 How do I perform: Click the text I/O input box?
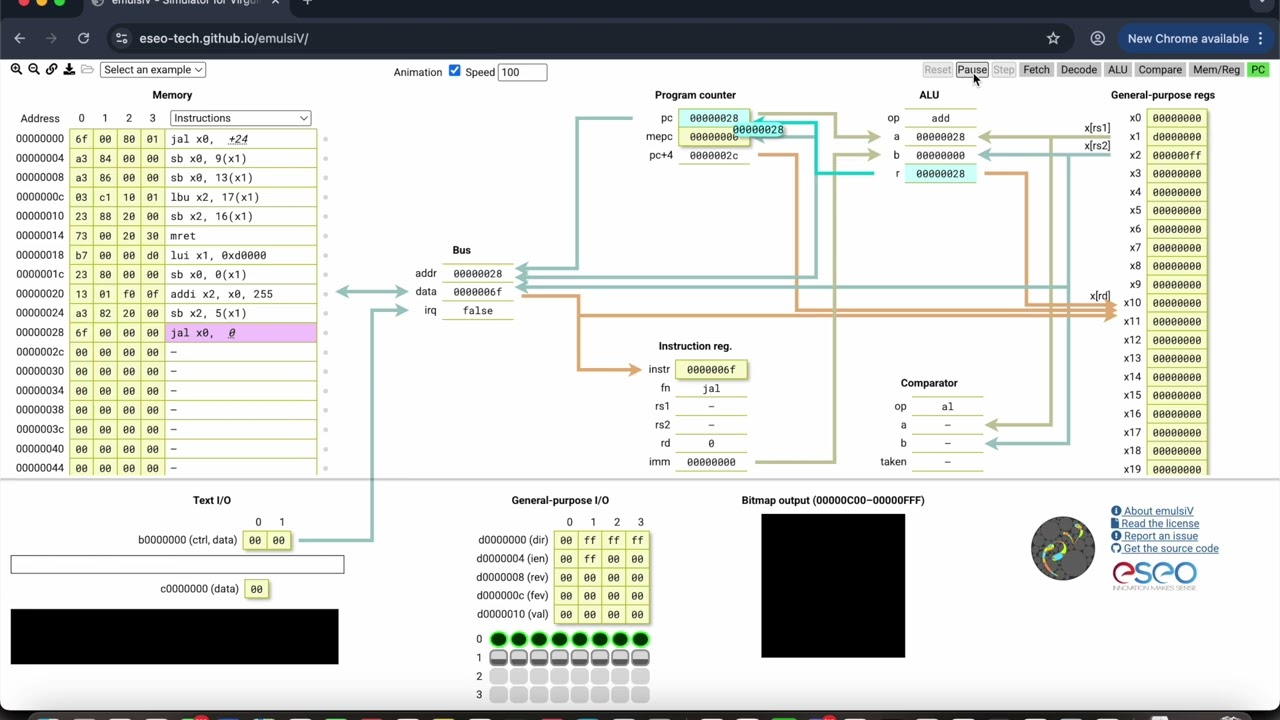coord(177,565)
